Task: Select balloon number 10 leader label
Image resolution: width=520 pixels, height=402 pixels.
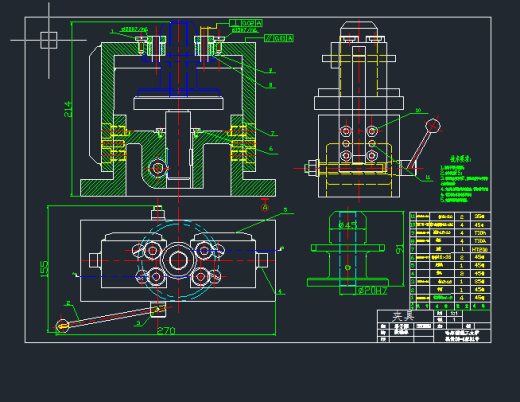Action: (x=418, y=110)
